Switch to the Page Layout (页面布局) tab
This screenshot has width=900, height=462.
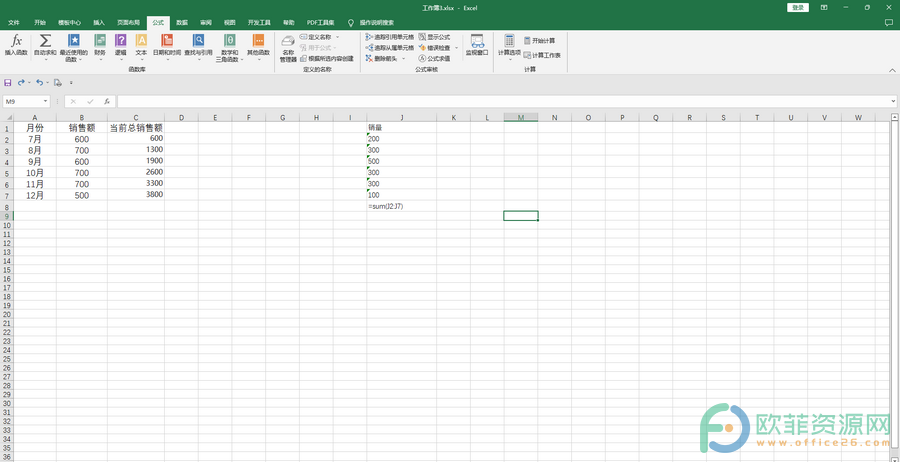(x=129, y=22)
